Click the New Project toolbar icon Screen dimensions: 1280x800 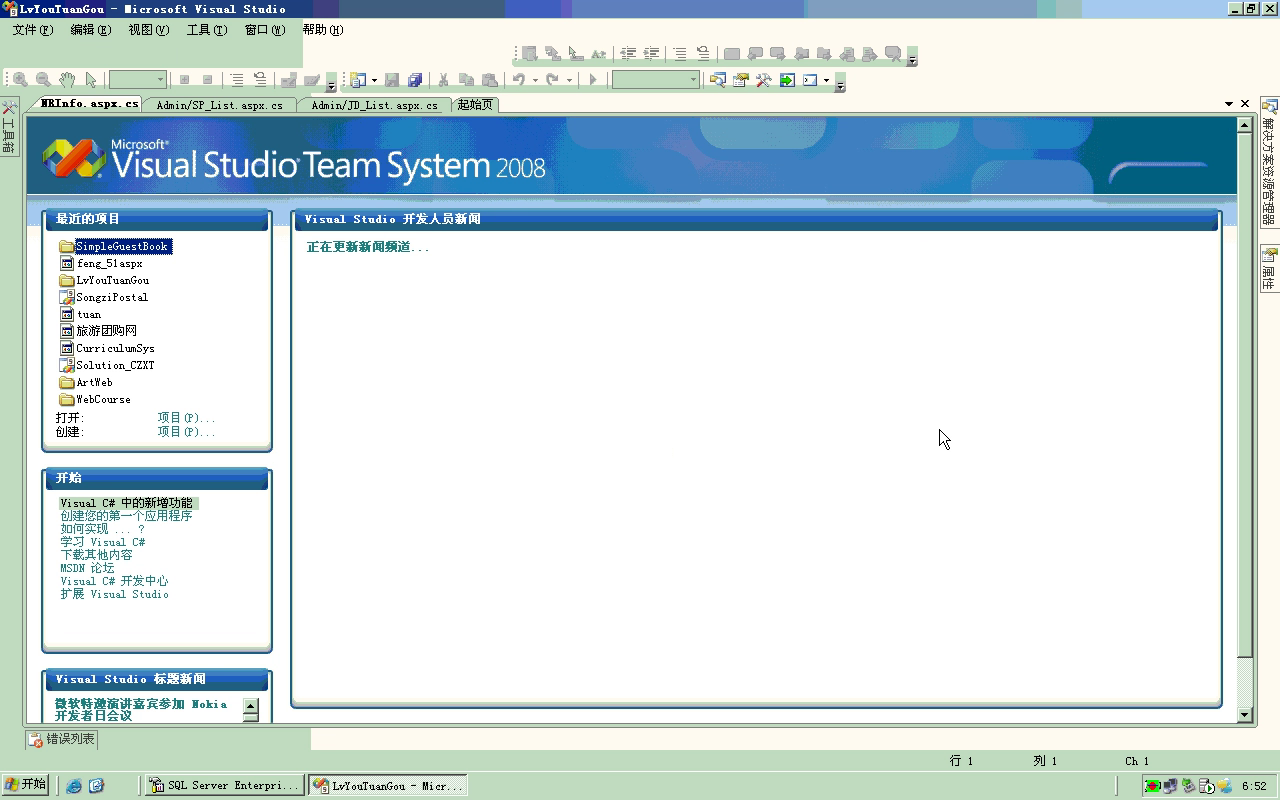pos(358,80)
